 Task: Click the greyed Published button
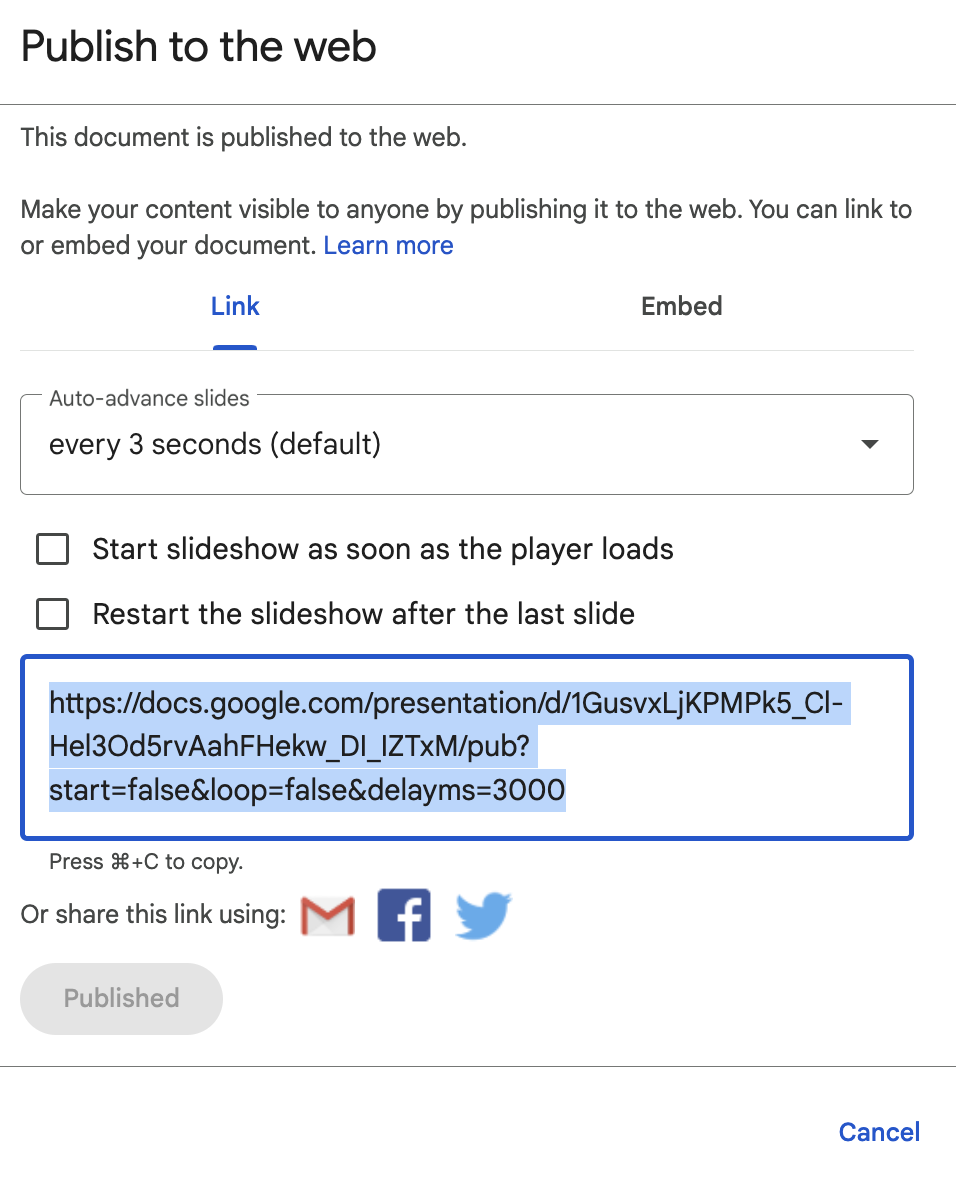click(121, 999)
